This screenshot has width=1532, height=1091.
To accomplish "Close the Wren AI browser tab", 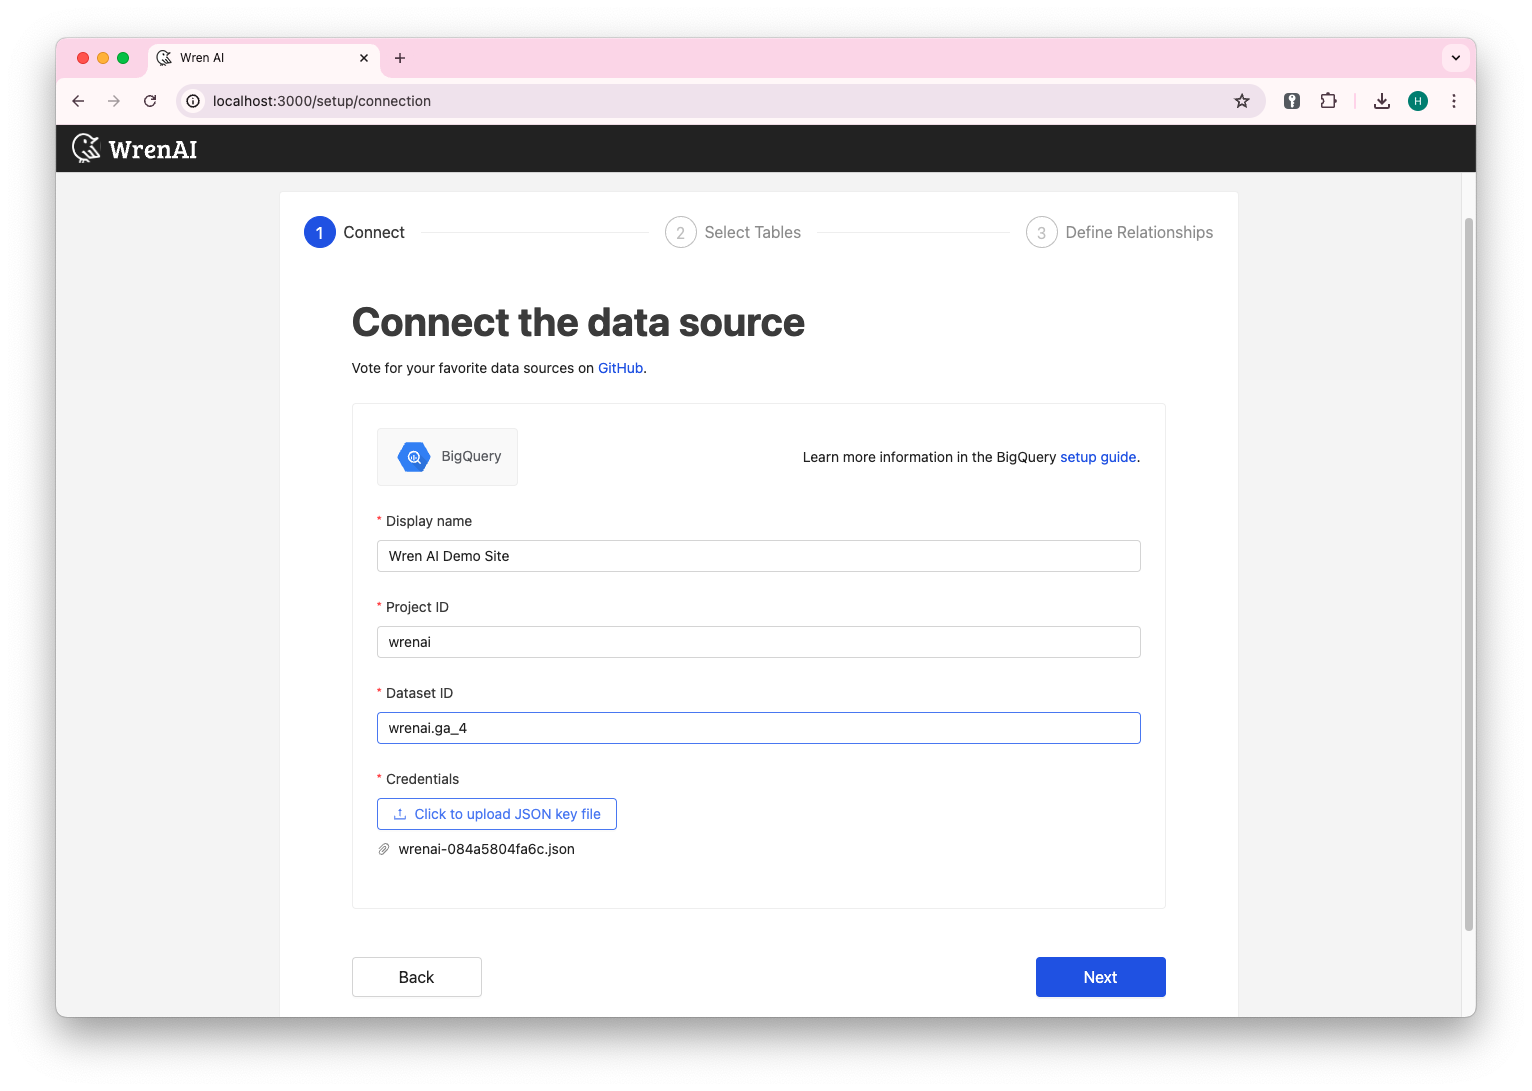I will (x=364, y=58).
